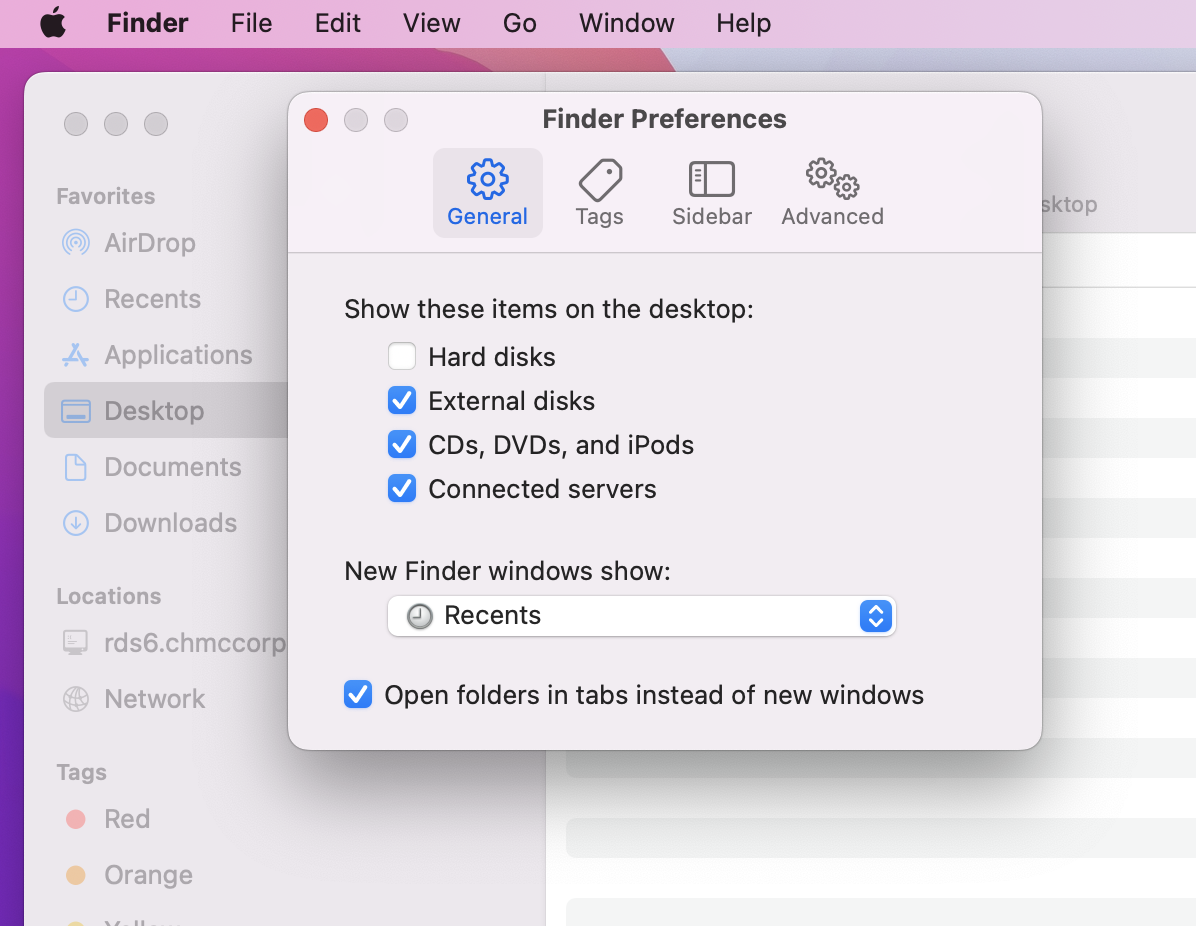1196x926 pixels.
Task: Select the Orange tag label
Action: (148, 875)
